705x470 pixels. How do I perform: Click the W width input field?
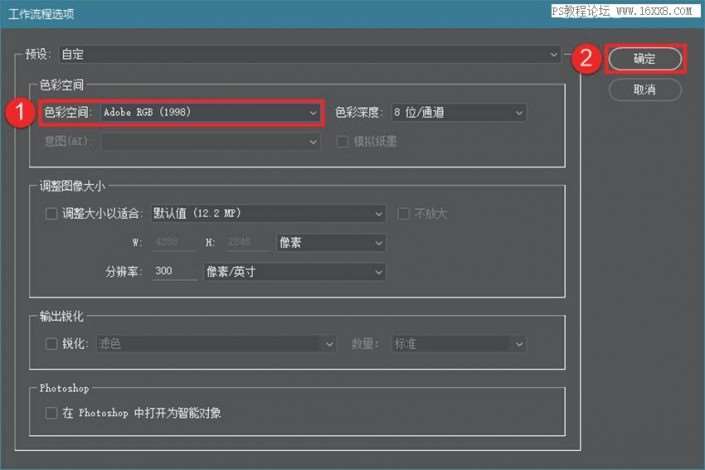click(x=172, y=242)
